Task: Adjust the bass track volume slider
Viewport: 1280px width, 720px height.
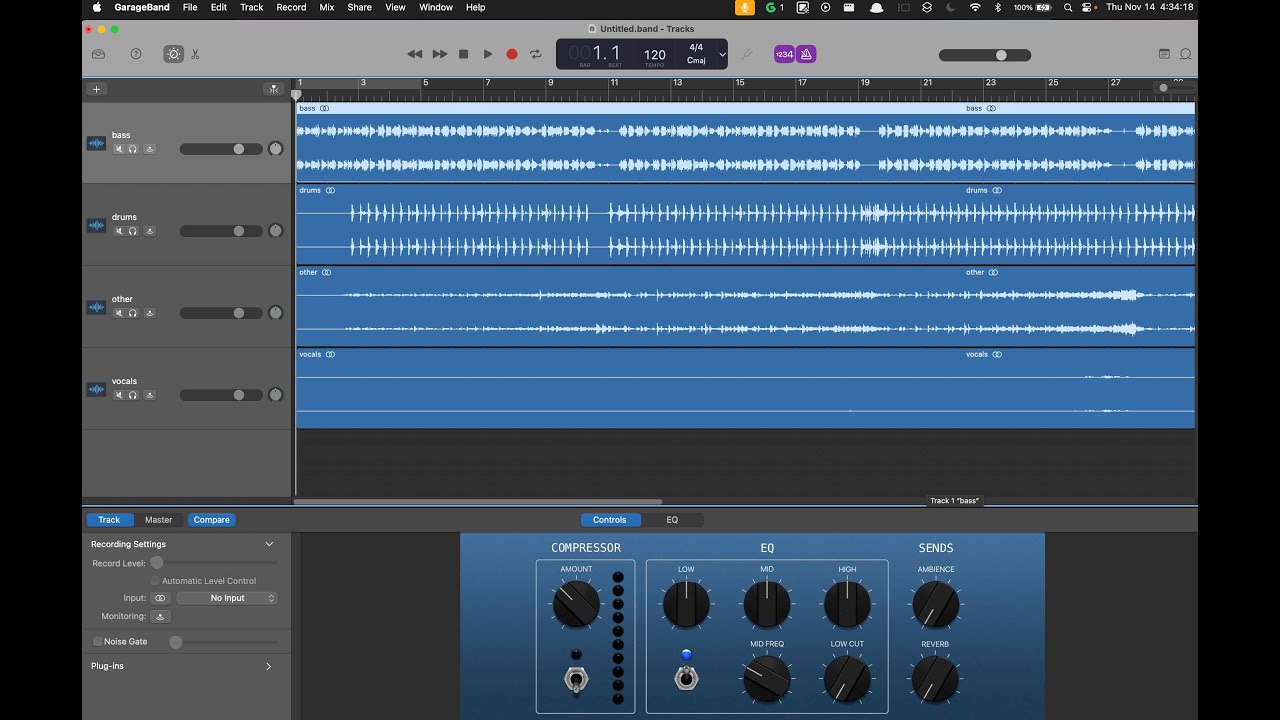Action: click(221, 149)
